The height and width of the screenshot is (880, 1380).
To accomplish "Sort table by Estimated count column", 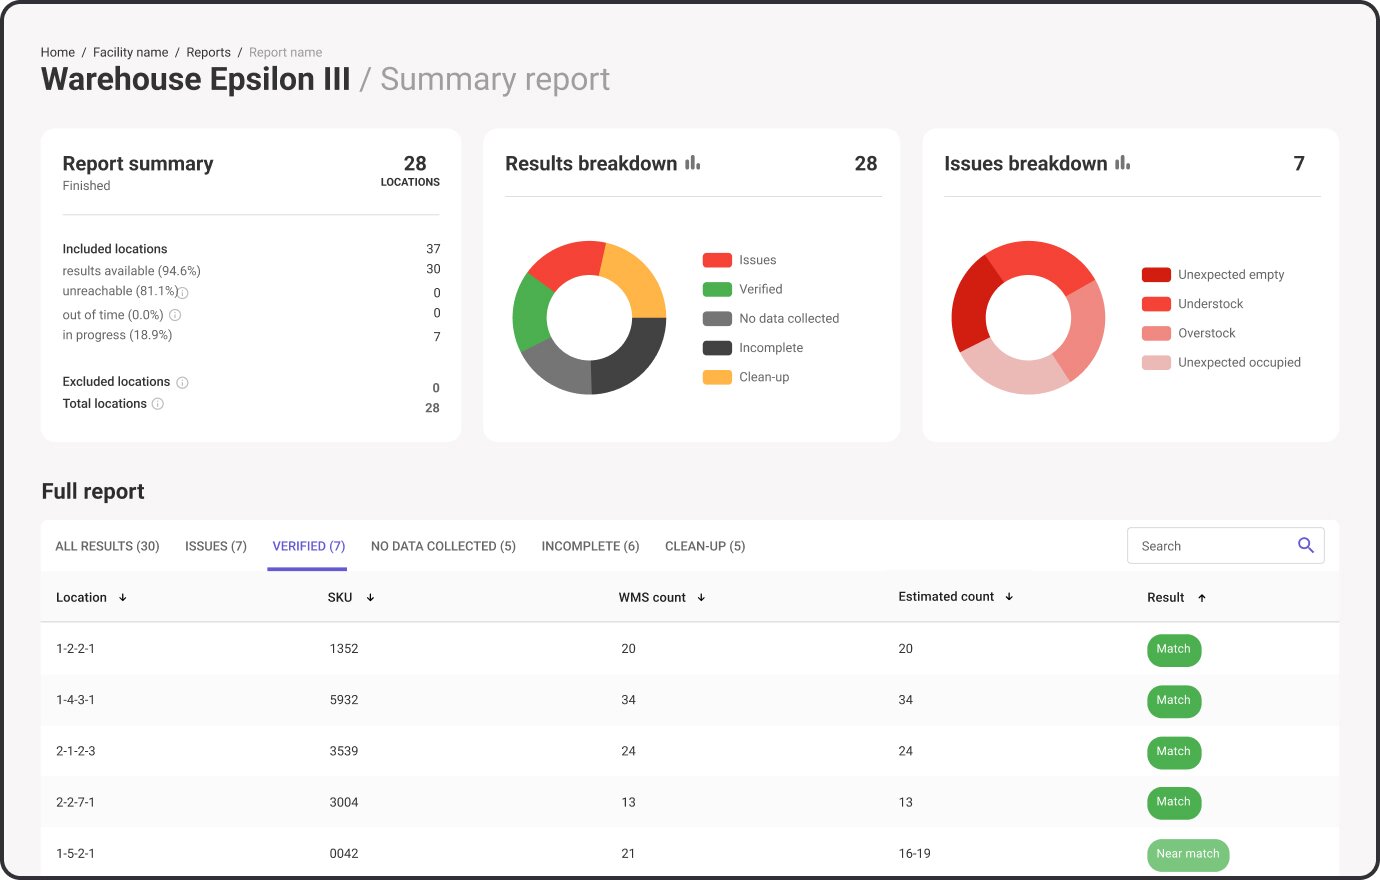I will click(1009, 597).
